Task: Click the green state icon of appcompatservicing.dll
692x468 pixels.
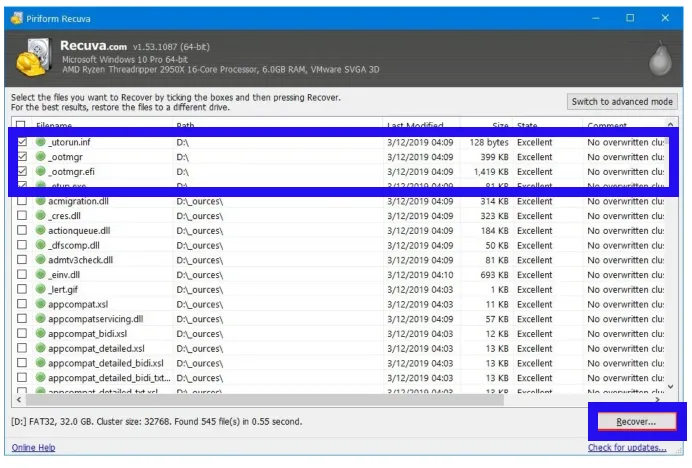Action: (x=41, y=319)
